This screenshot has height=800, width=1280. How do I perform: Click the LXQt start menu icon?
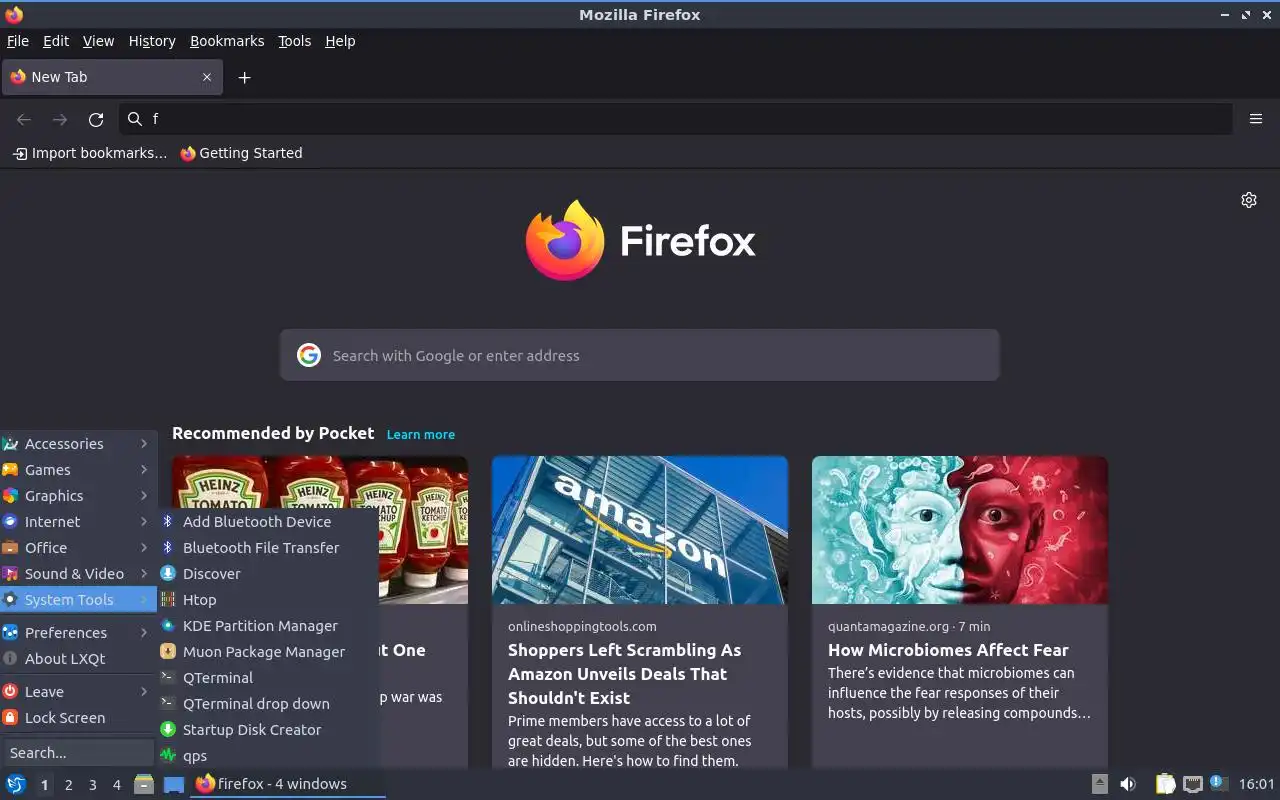click(16, 784)
